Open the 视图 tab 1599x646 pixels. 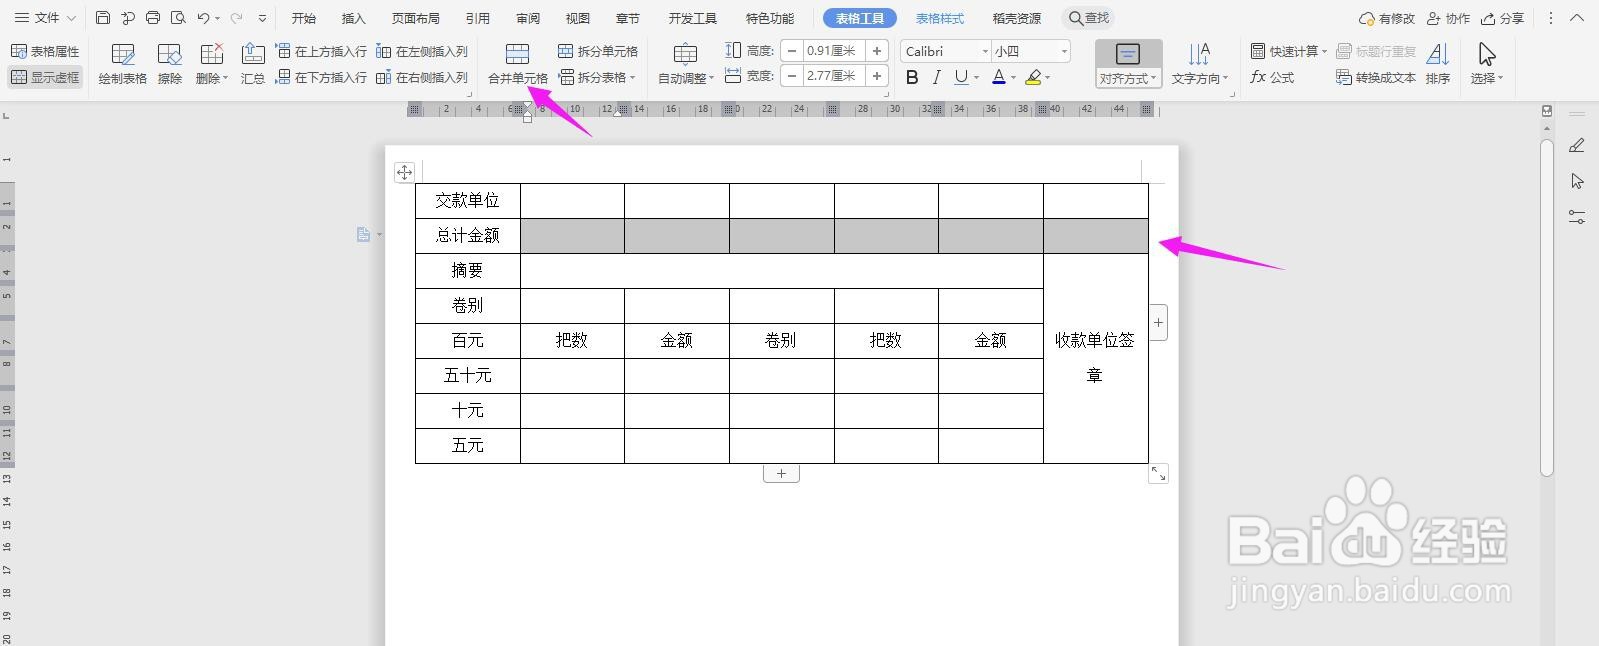tap(578, 18)
